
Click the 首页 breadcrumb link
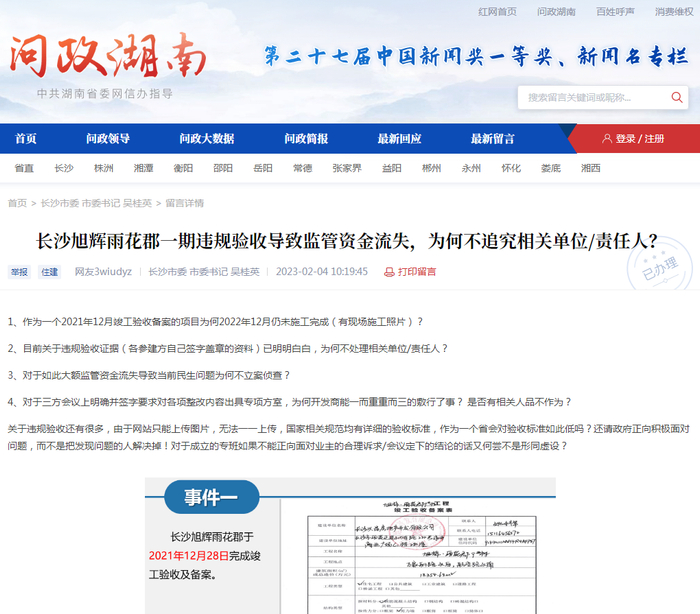click(17, 203)
